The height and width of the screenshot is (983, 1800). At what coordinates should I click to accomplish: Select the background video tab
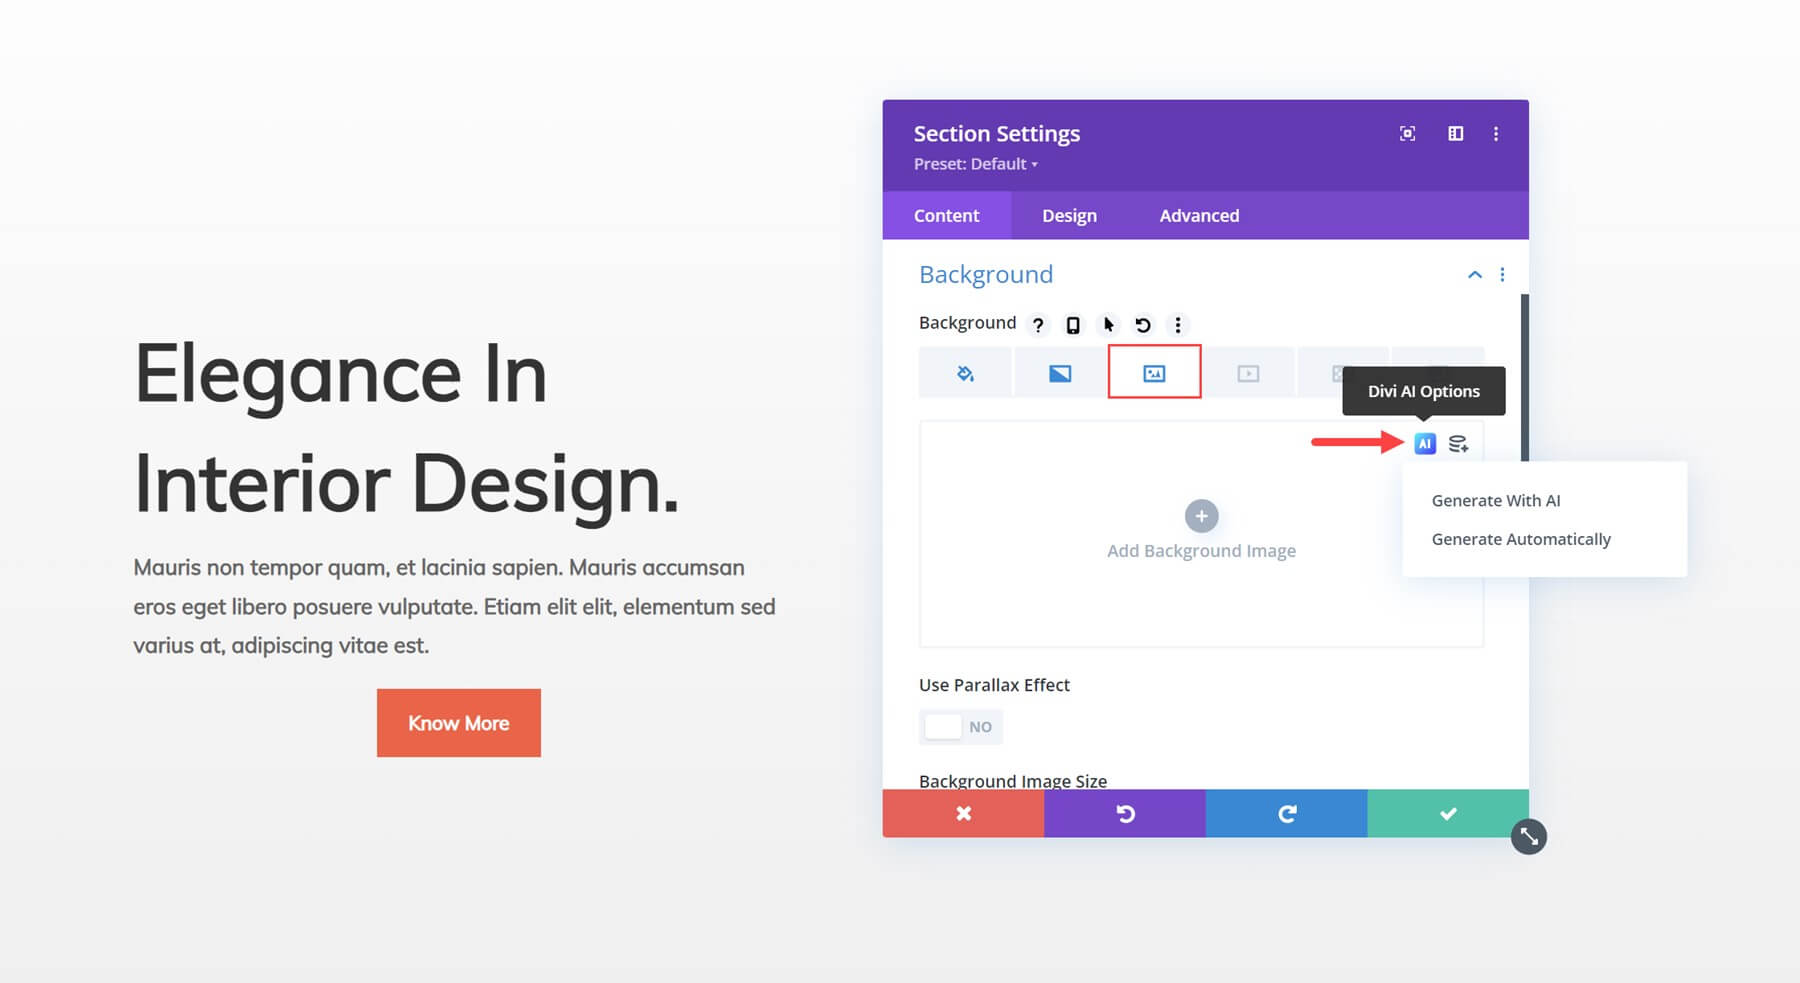pyautogui.click(x=1248, y=373)
